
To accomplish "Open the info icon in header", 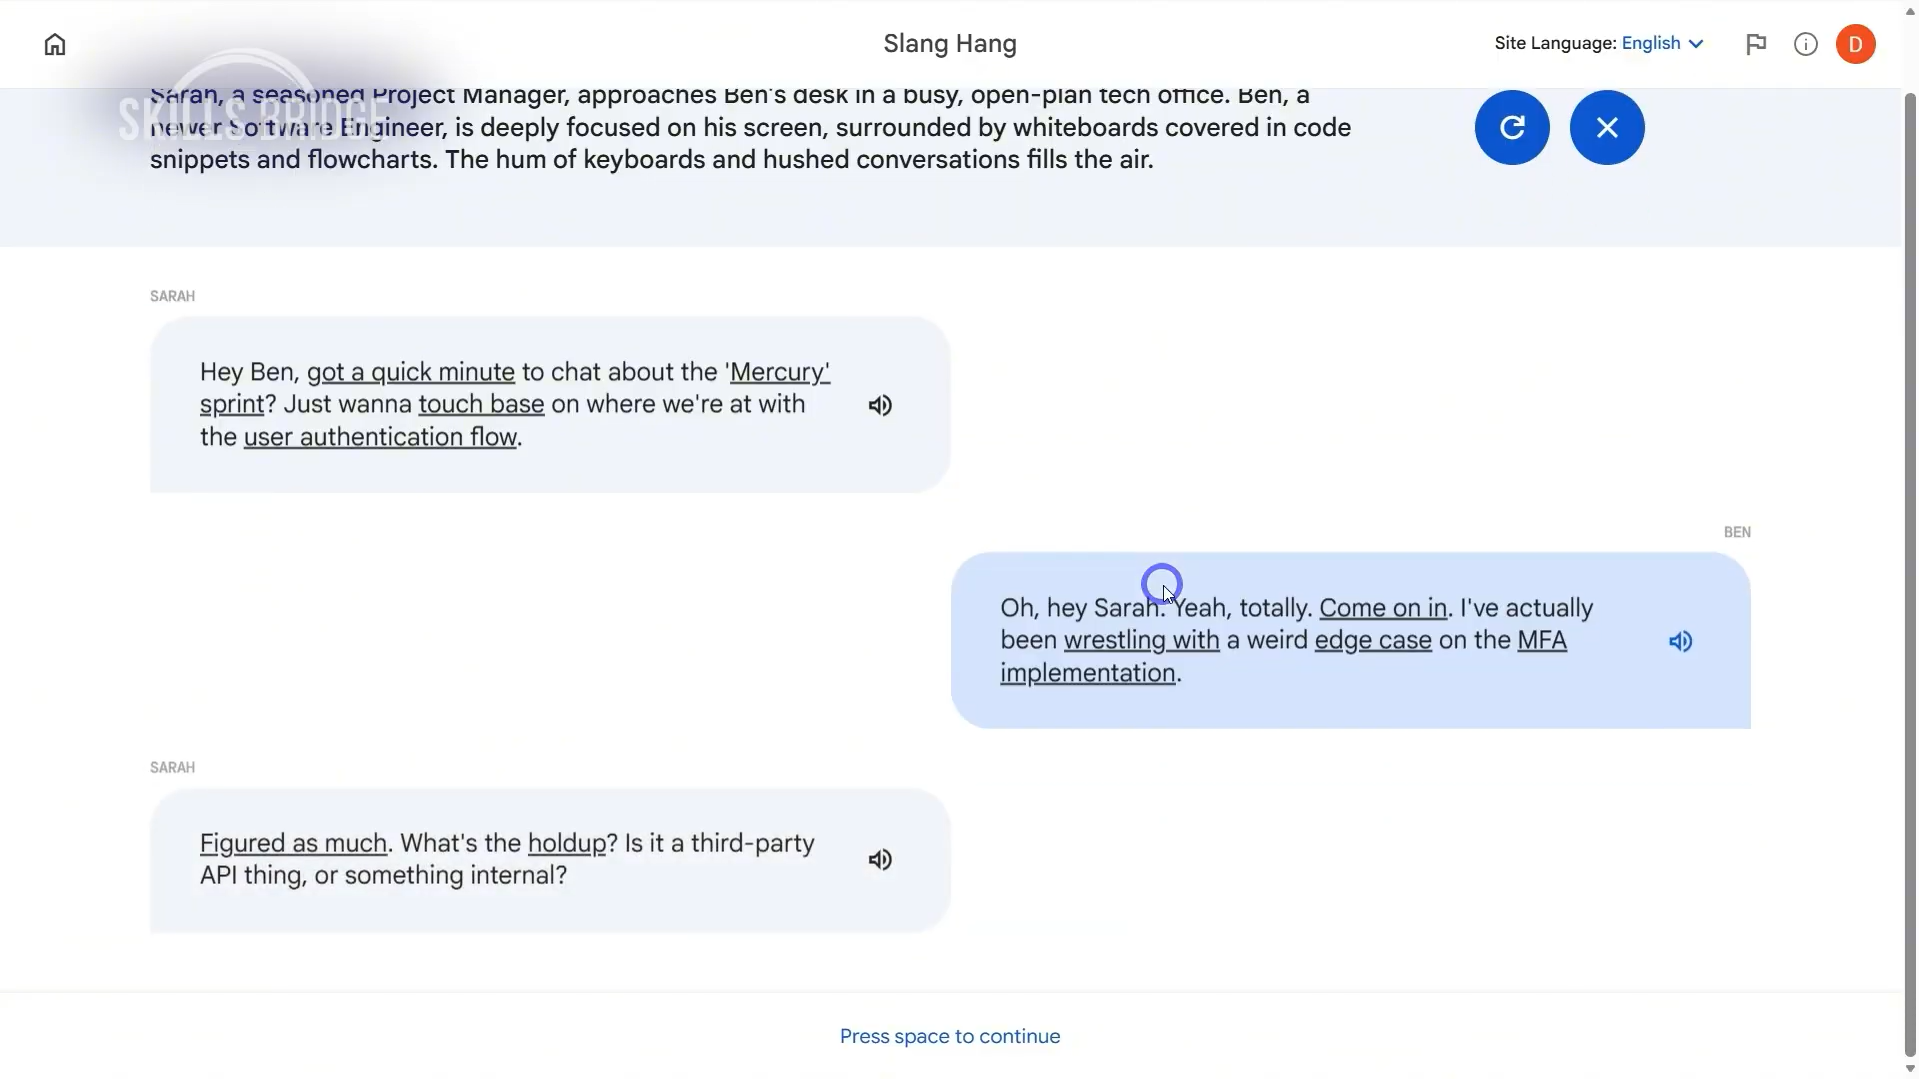I will [1805, 44].
